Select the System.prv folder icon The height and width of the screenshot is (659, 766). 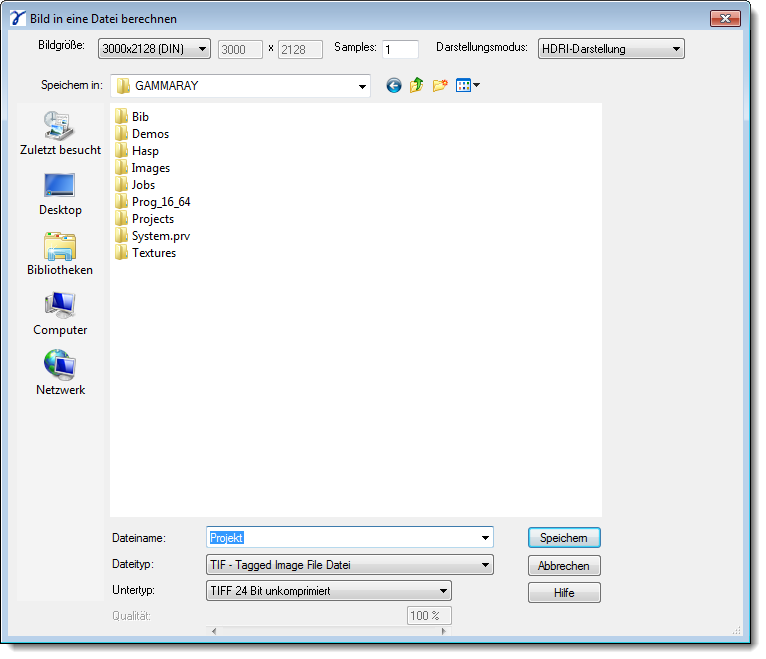[122, 236]
